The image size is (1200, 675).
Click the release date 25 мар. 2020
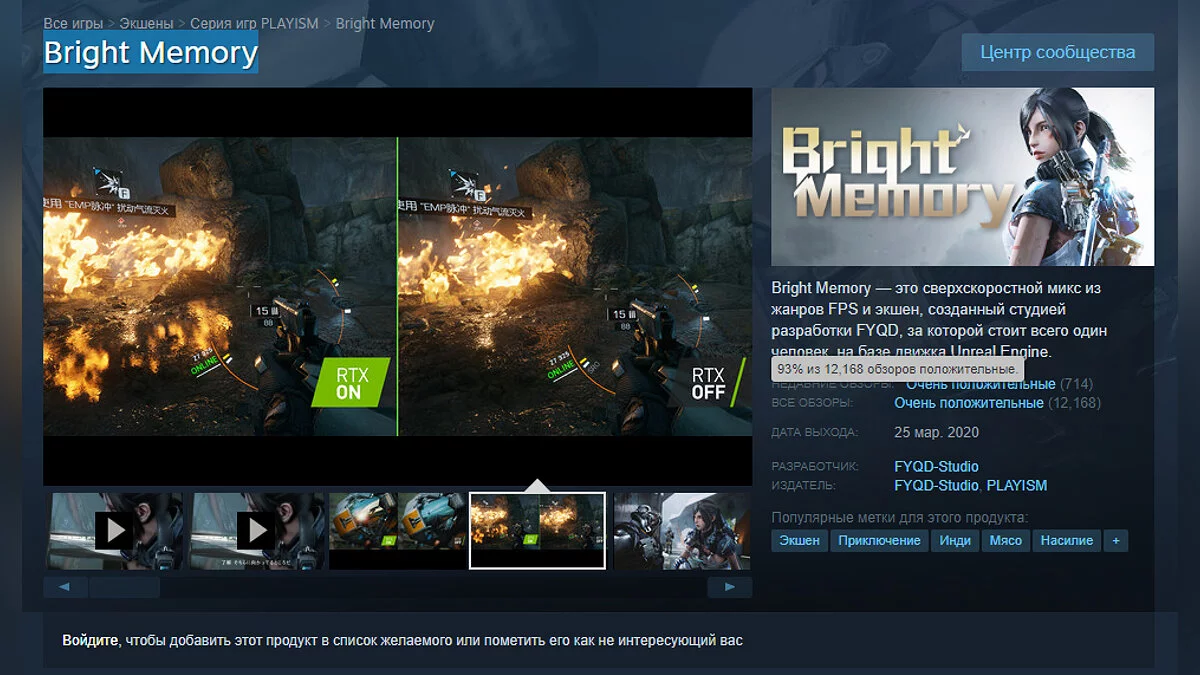[x=936, y=433]
